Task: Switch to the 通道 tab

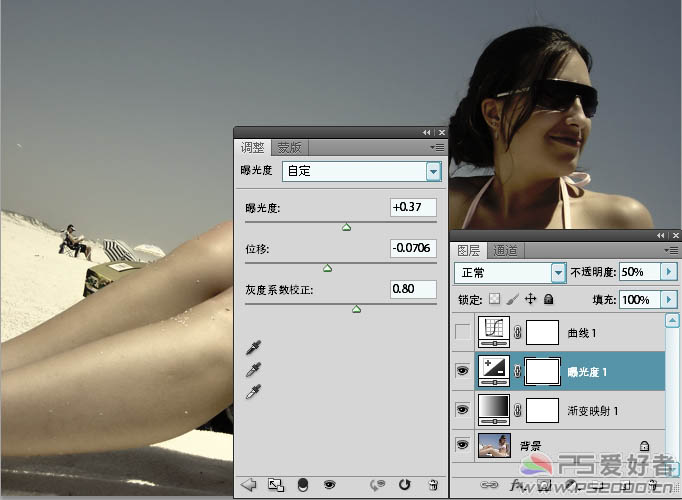Action: tap(506, 250)
